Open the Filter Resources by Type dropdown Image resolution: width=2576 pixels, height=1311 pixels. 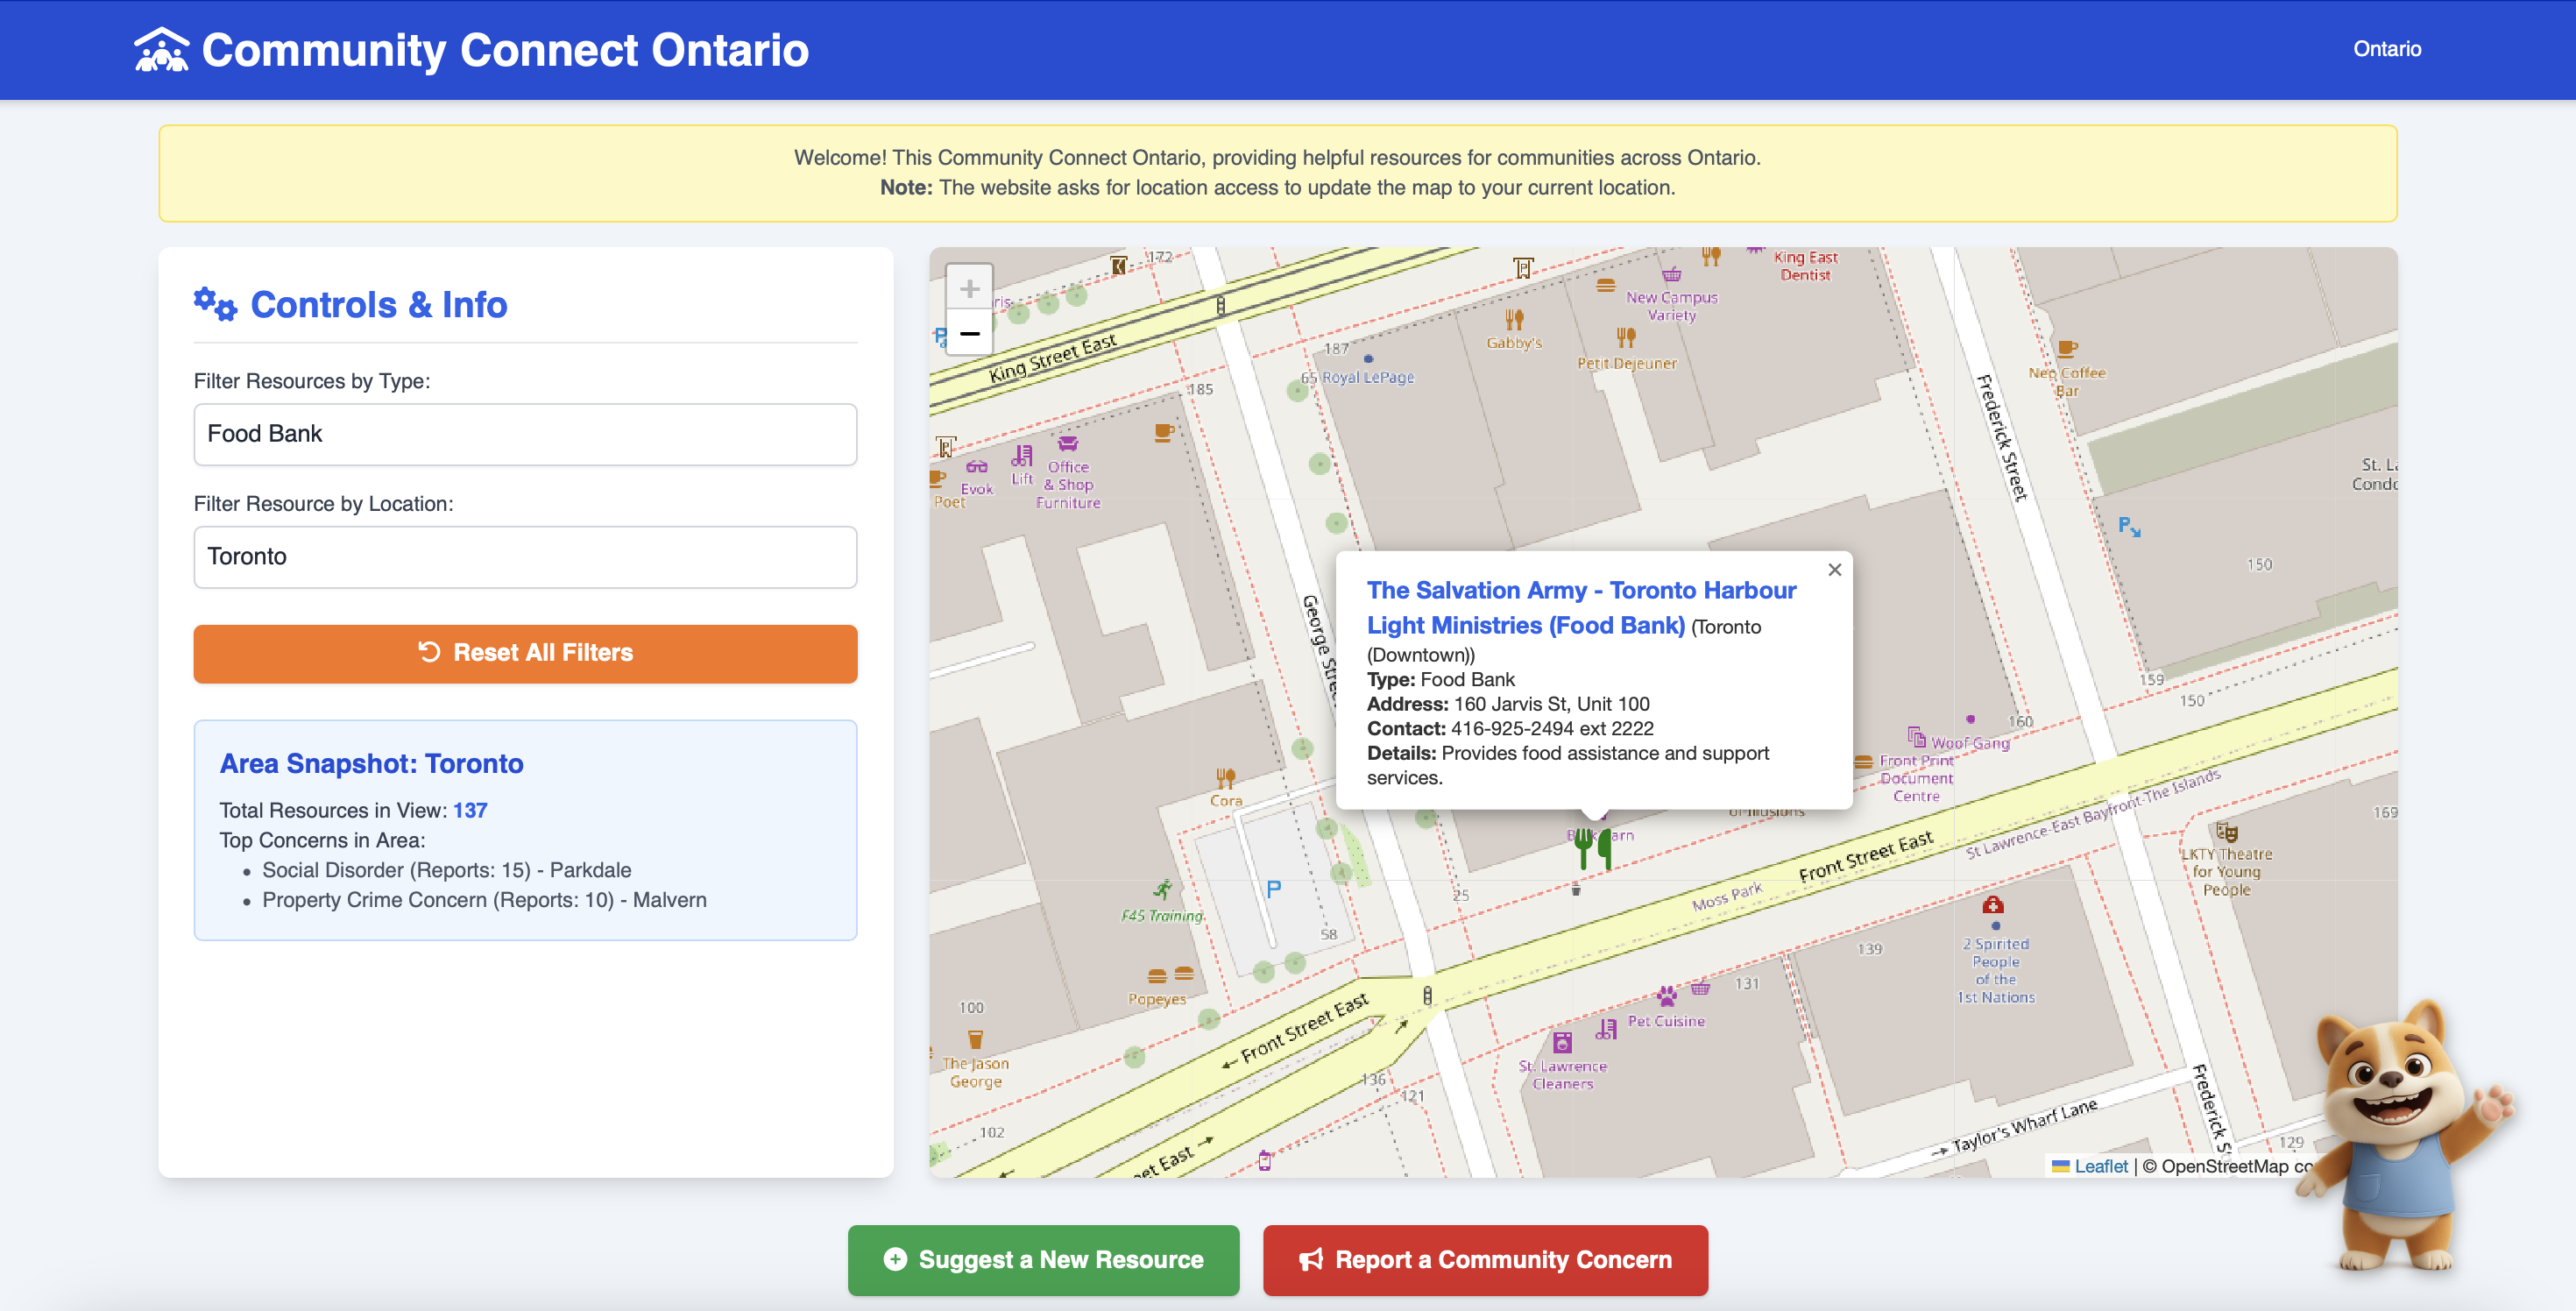click(x=525, y=434)
